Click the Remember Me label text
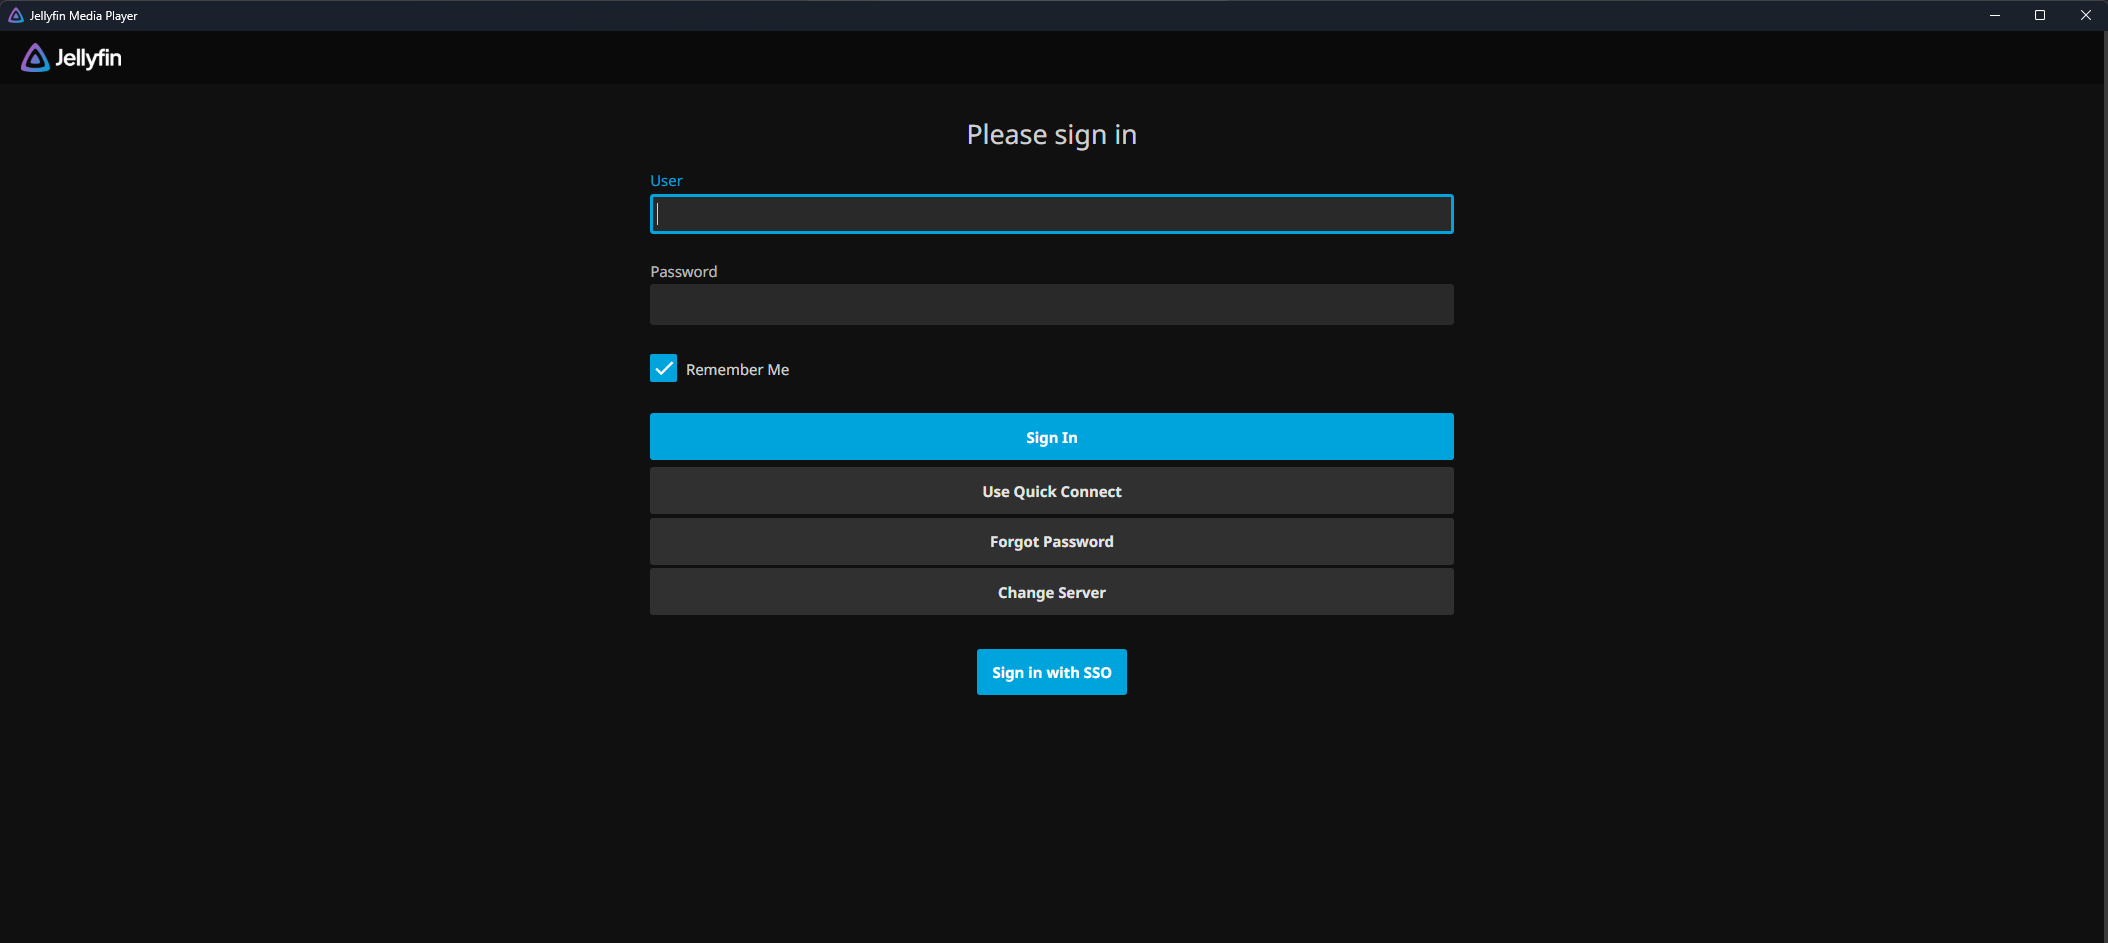Screen dimensions: 2108x943 point(737,370)
